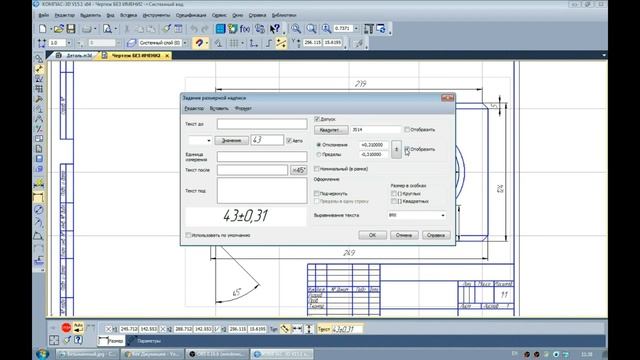Open the Инструменты menu
The image size is (640, 360).
pos(156,15)
